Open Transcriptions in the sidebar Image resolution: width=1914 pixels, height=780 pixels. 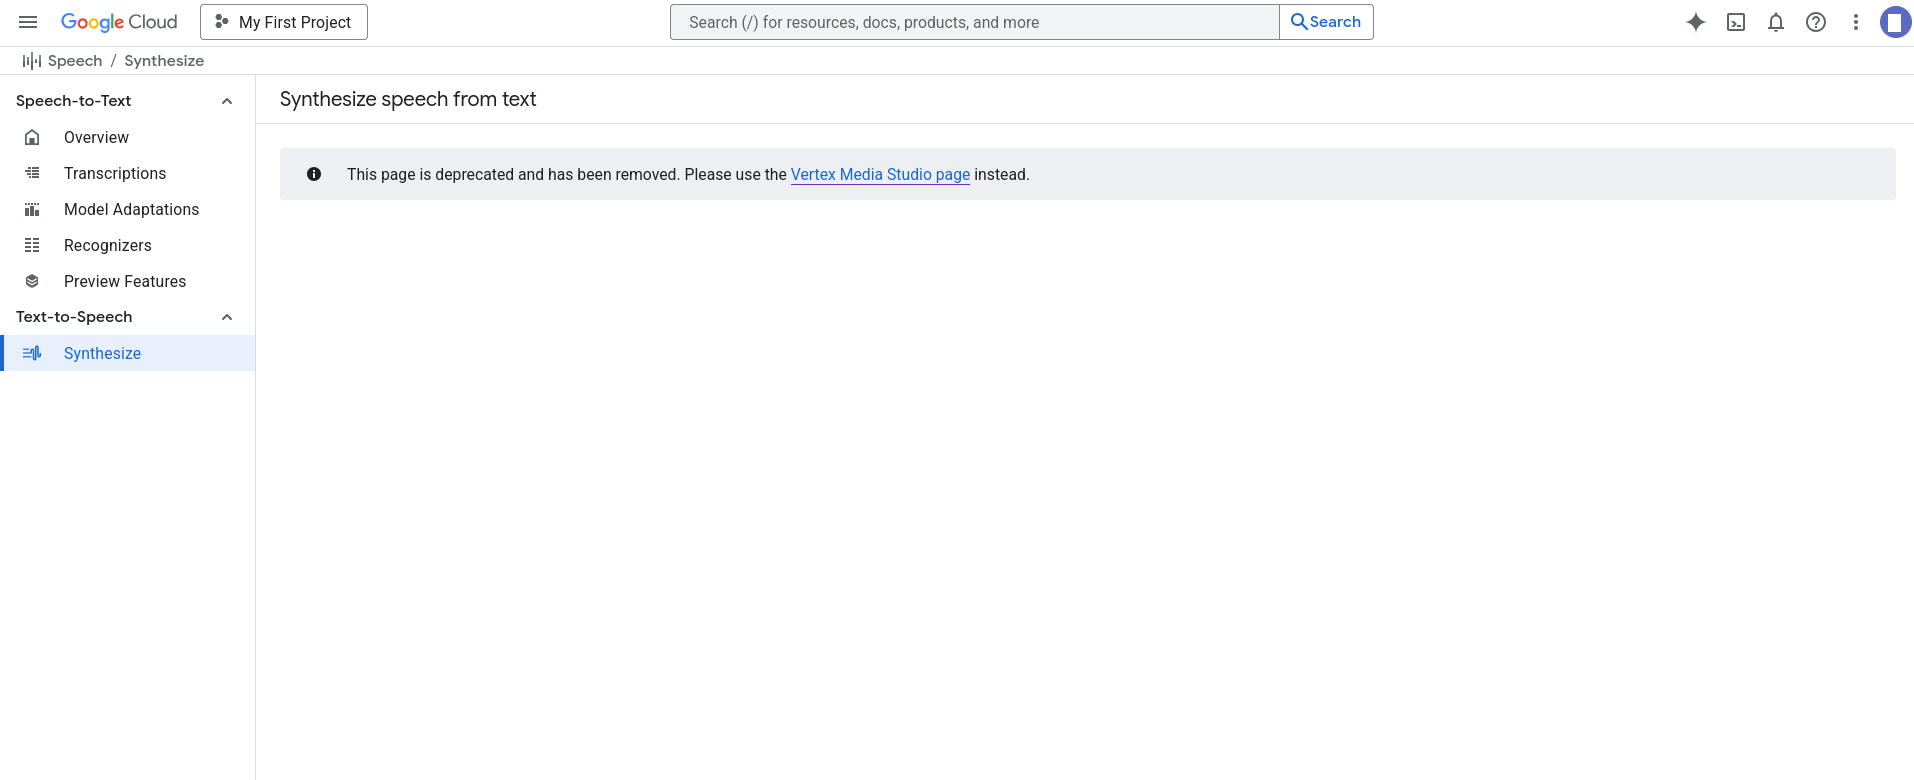(x=115, y=173)
